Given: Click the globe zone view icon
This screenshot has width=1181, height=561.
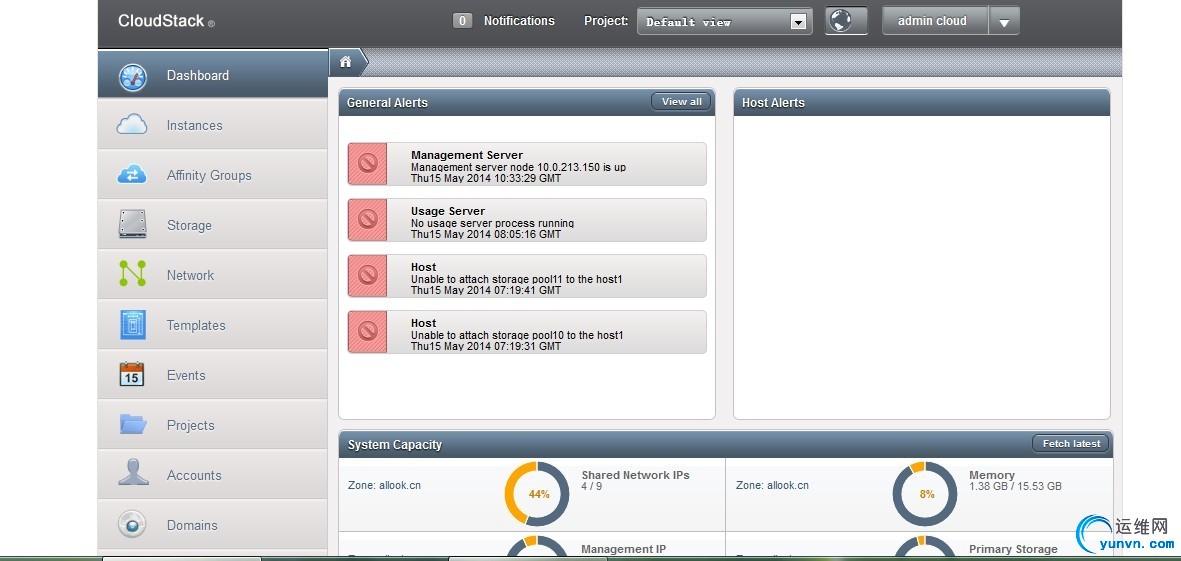Looking at the screenshot, I should coord(846,20).
